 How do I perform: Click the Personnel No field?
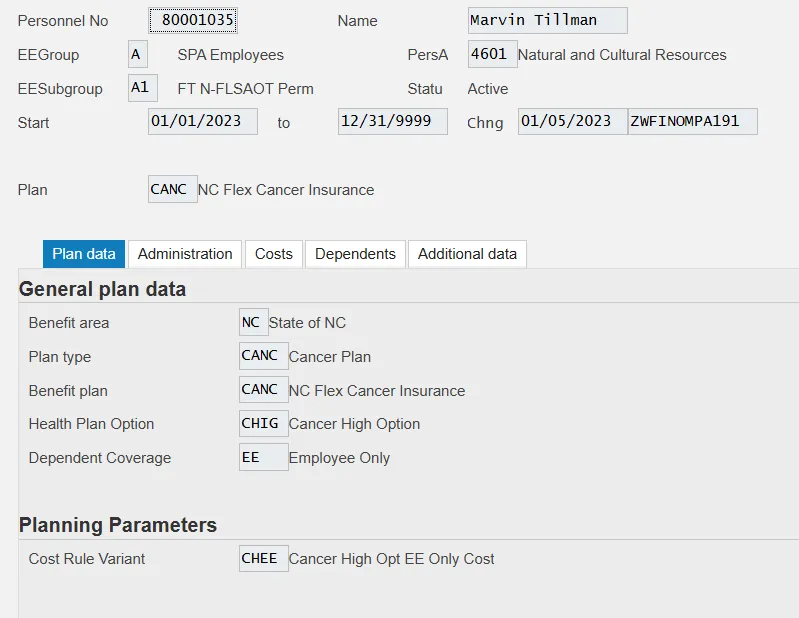(x=193, y=21)
